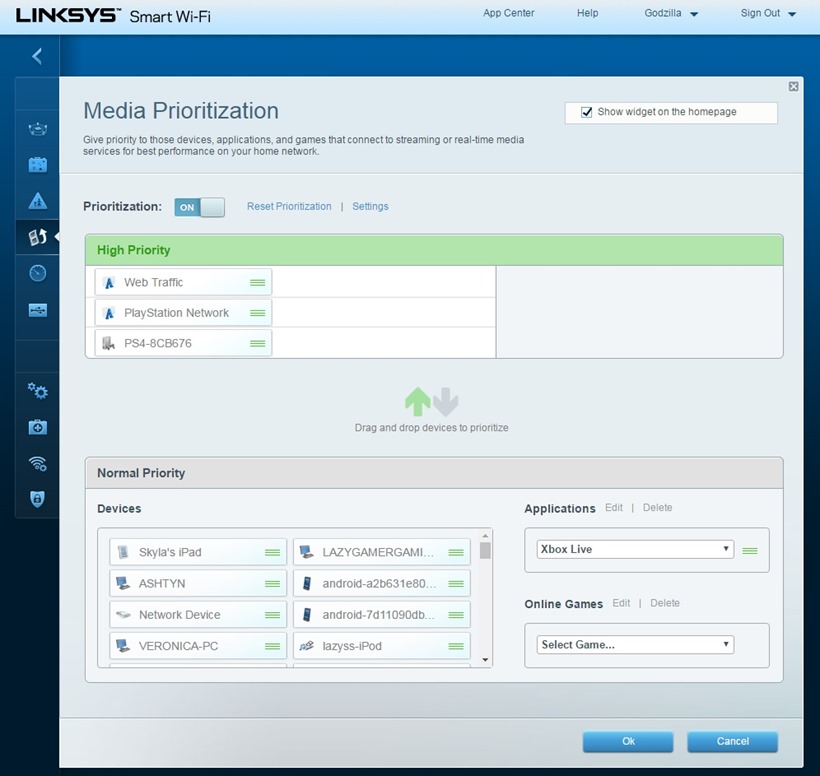820x776 pixels.
Task: Click the android-7d11090db... drag handle
Action: tap(456, 615)
